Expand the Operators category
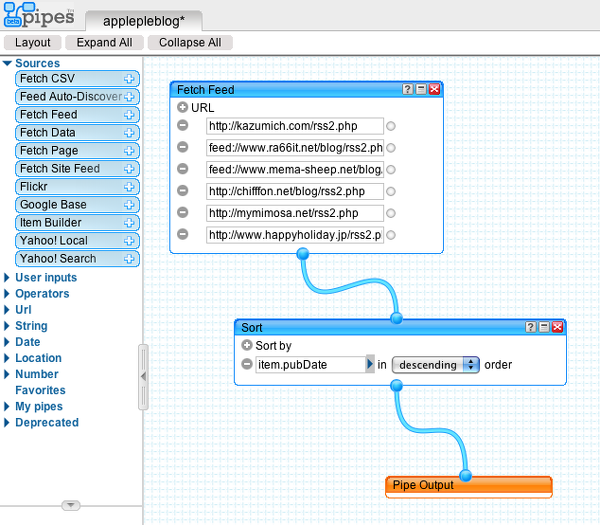This screenshot has height=525, width=600. click(x=7, y=293)
